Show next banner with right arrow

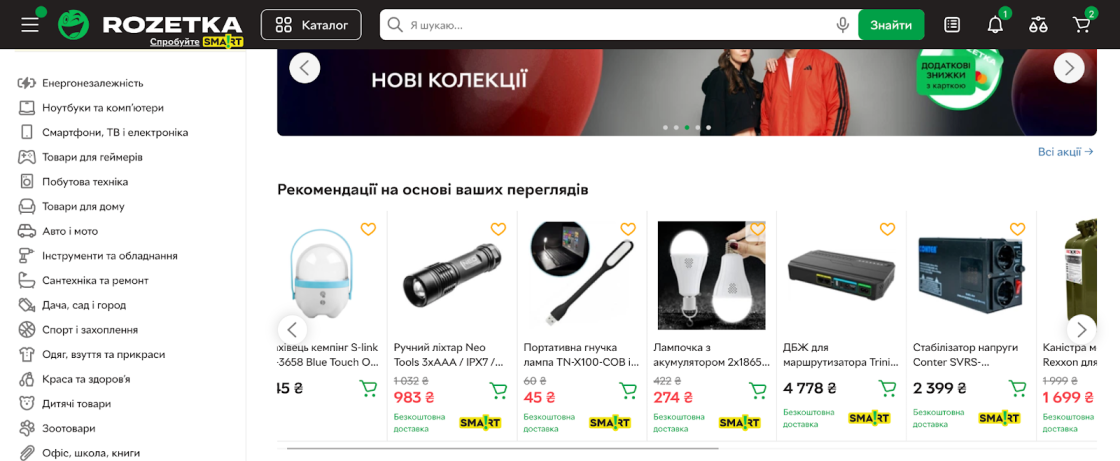click(x=1069, y=68)
